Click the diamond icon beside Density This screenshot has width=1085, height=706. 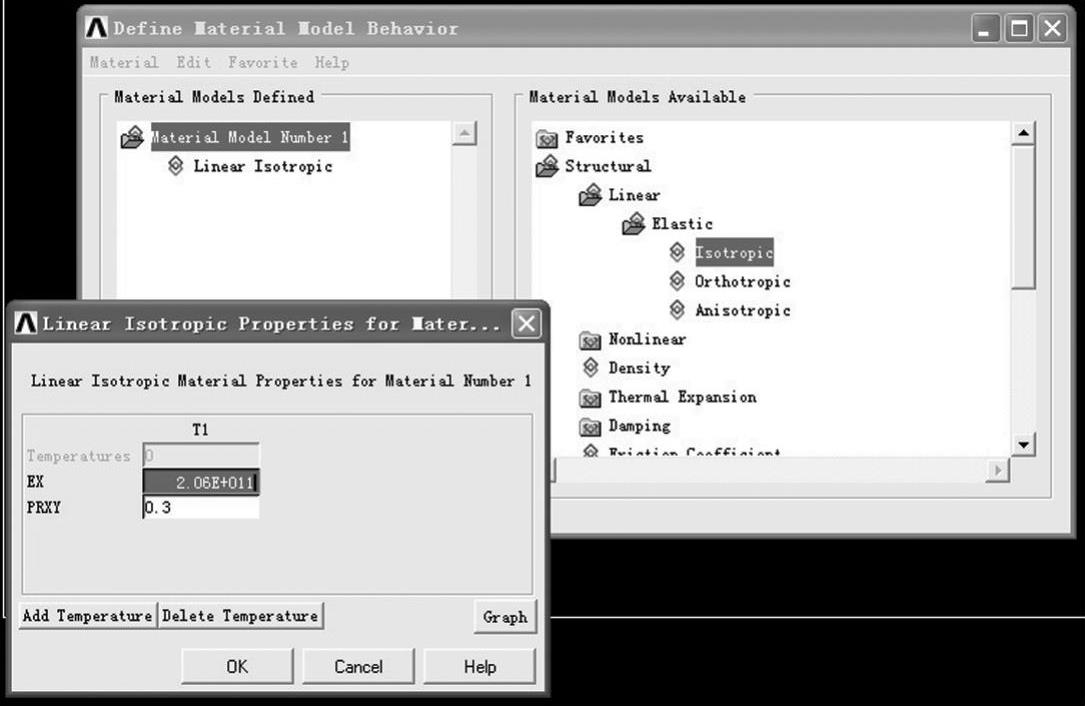(x=590, y=368)
